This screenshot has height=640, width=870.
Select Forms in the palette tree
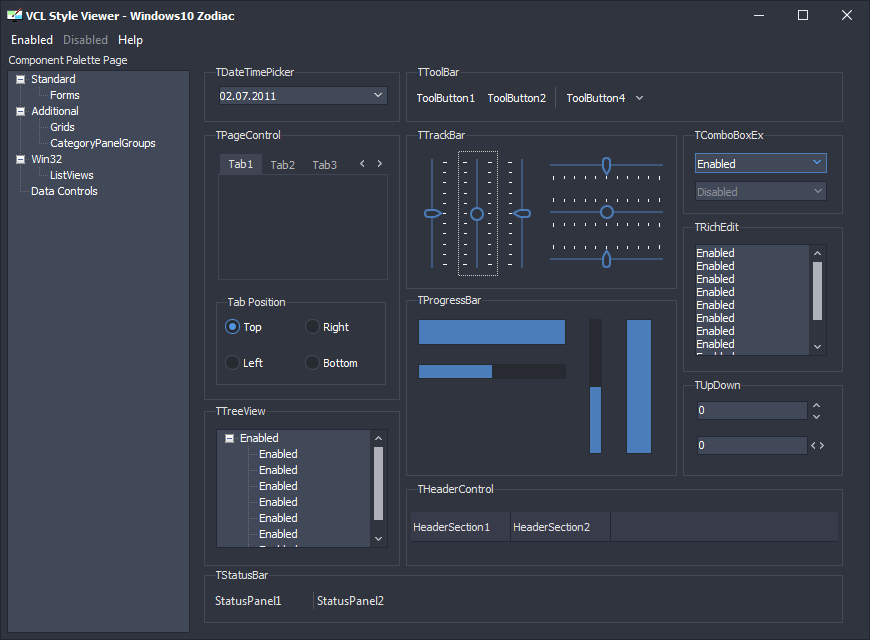pyautogui.click(x=65, y=95)
